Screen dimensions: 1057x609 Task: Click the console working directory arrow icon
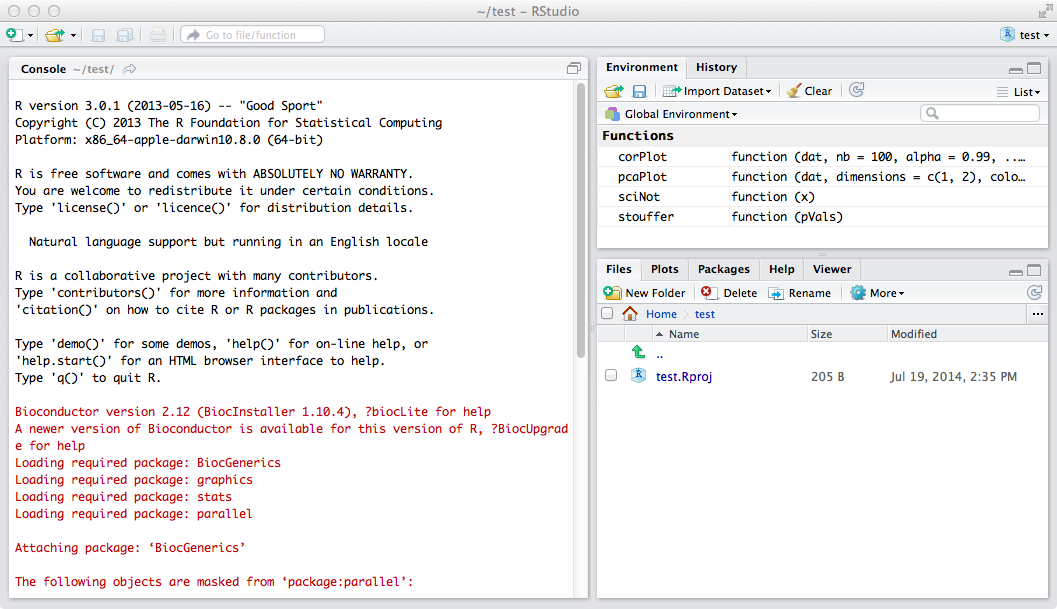(129, 69)
